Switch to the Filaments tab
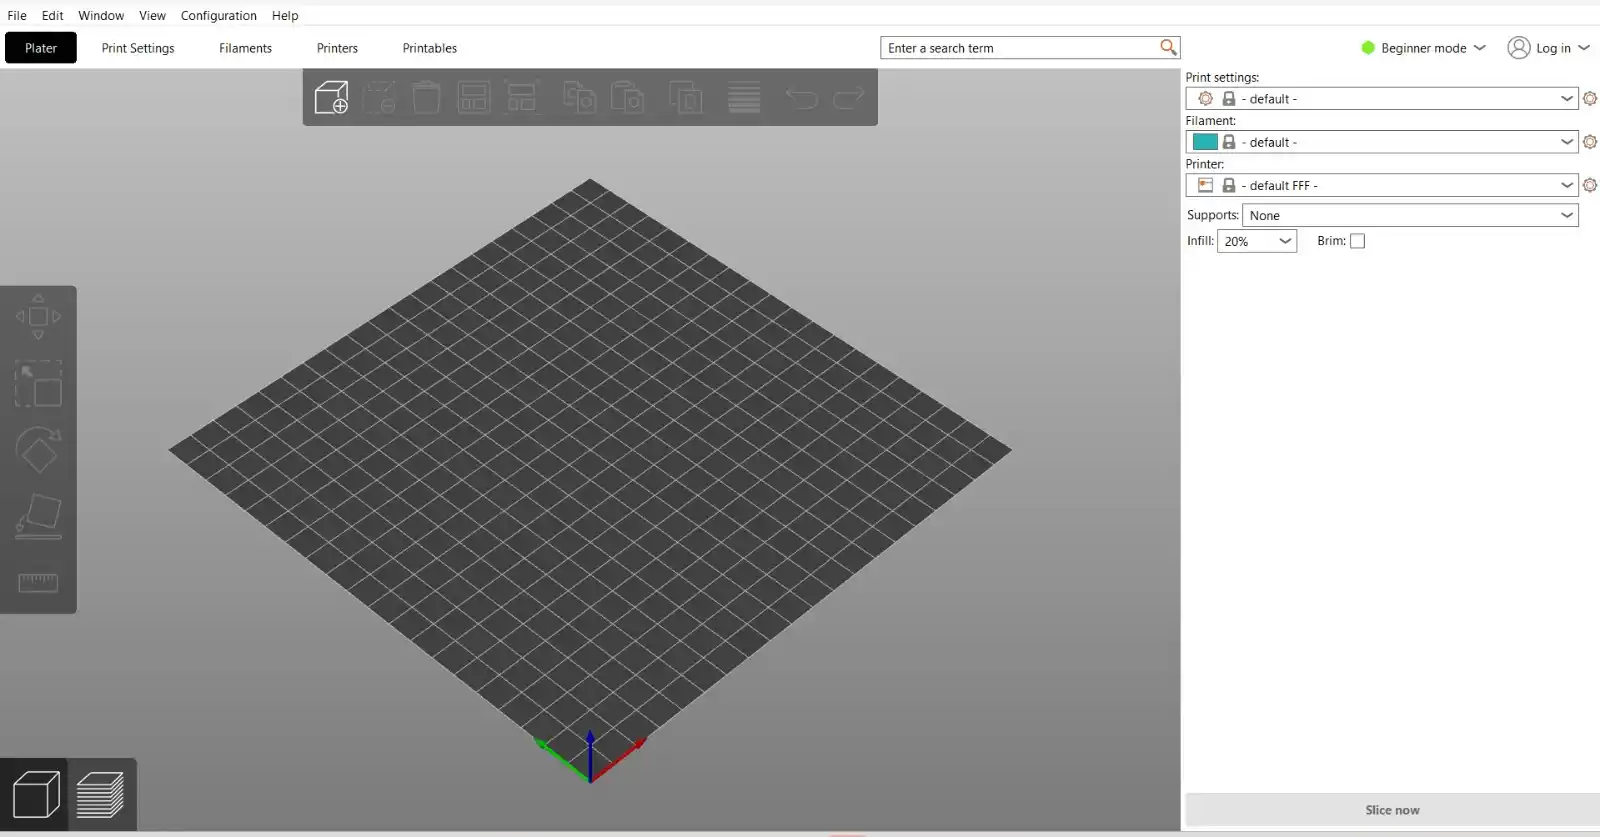This screenshot has width=1600, height=837. [x=245, y=48]
